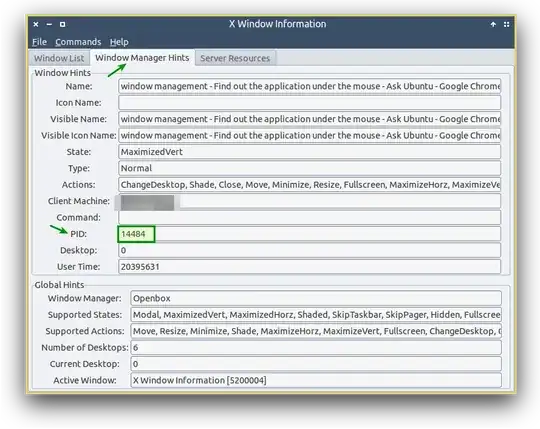Open the Help menu
The image size is (540, 429).
(x=119, y=42)
